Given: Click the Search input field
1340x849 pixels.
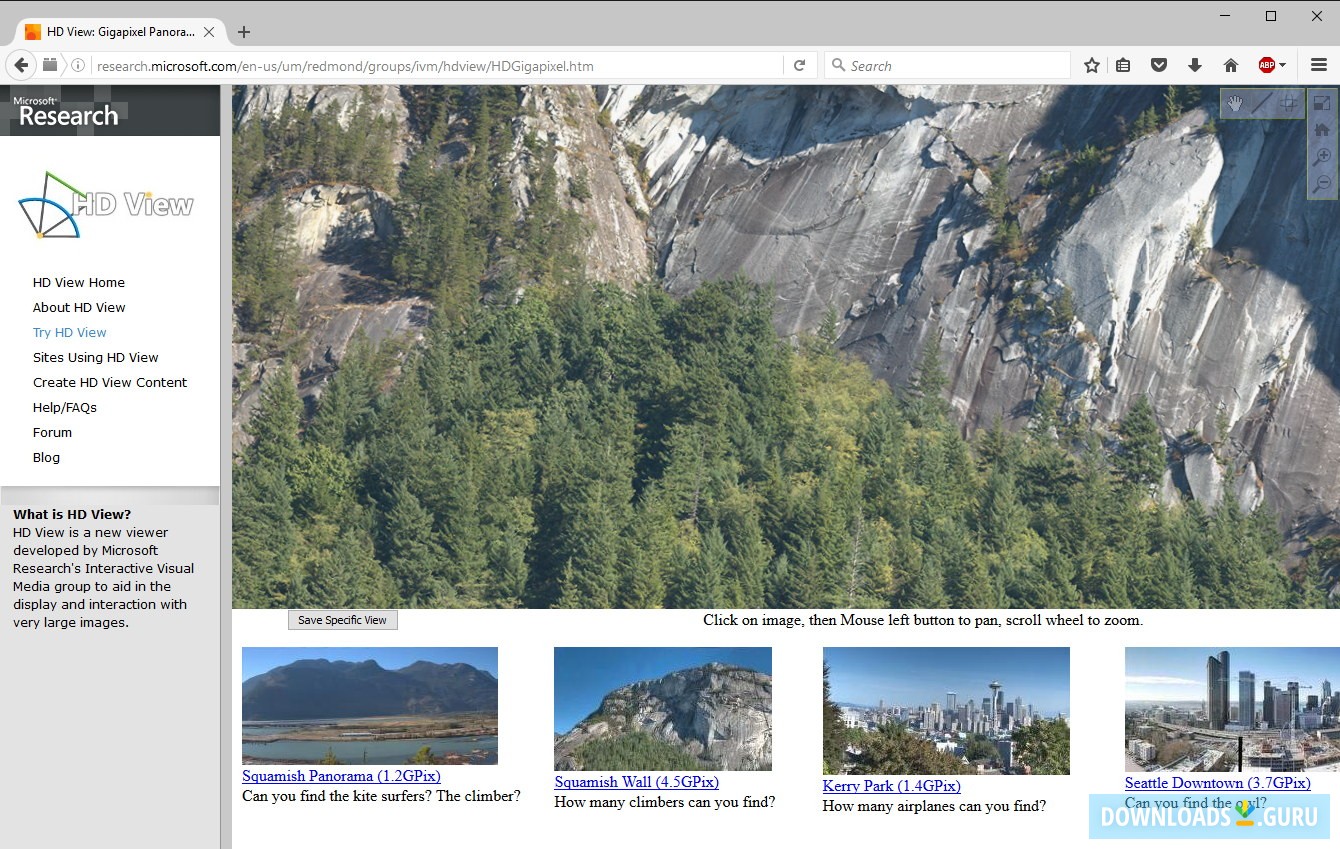Looking at the screenshot, I should pyautogui.click(x=948, y=66).
